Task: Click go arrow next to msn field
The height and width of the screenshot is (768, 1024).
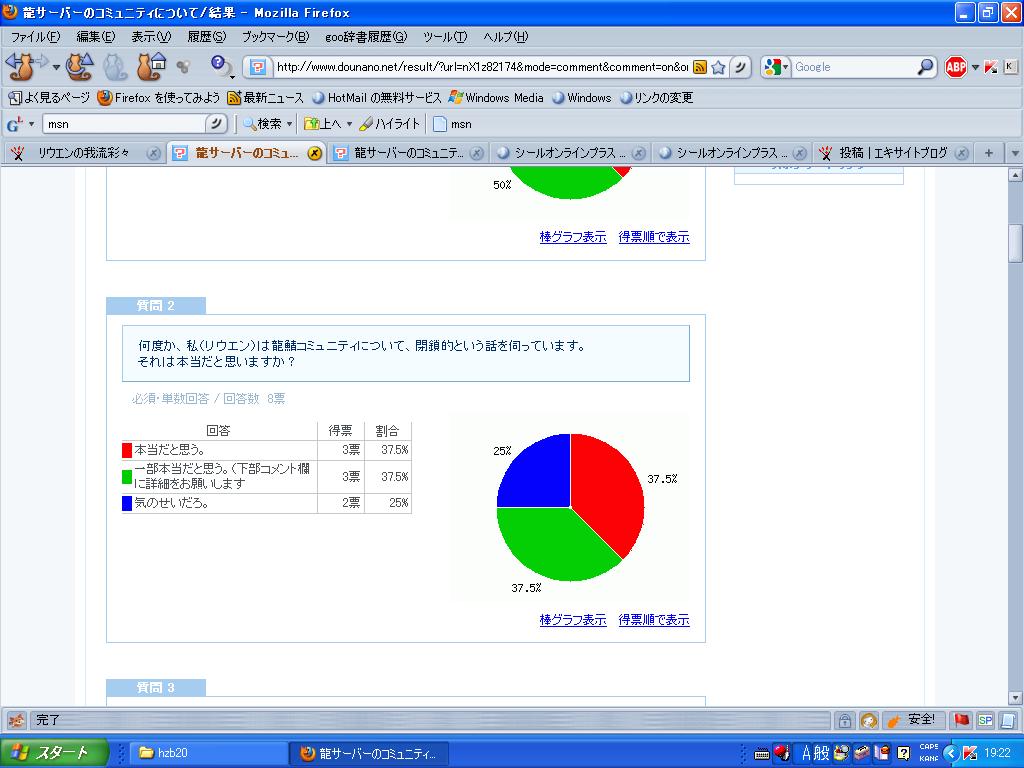Action: point(216,123)
